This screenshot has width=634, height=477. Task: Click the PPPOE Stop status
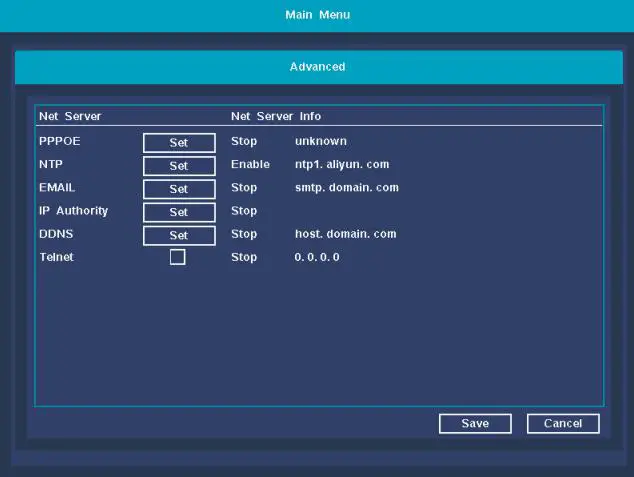pos(244,141)
